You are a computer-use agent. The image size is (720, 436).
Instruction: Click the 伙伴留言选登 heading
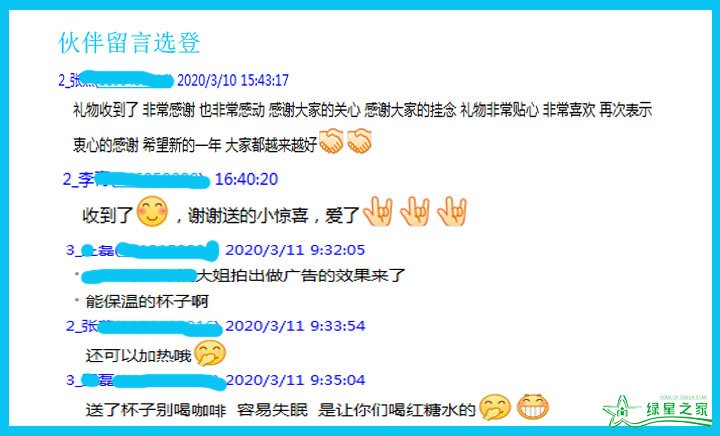129,43
